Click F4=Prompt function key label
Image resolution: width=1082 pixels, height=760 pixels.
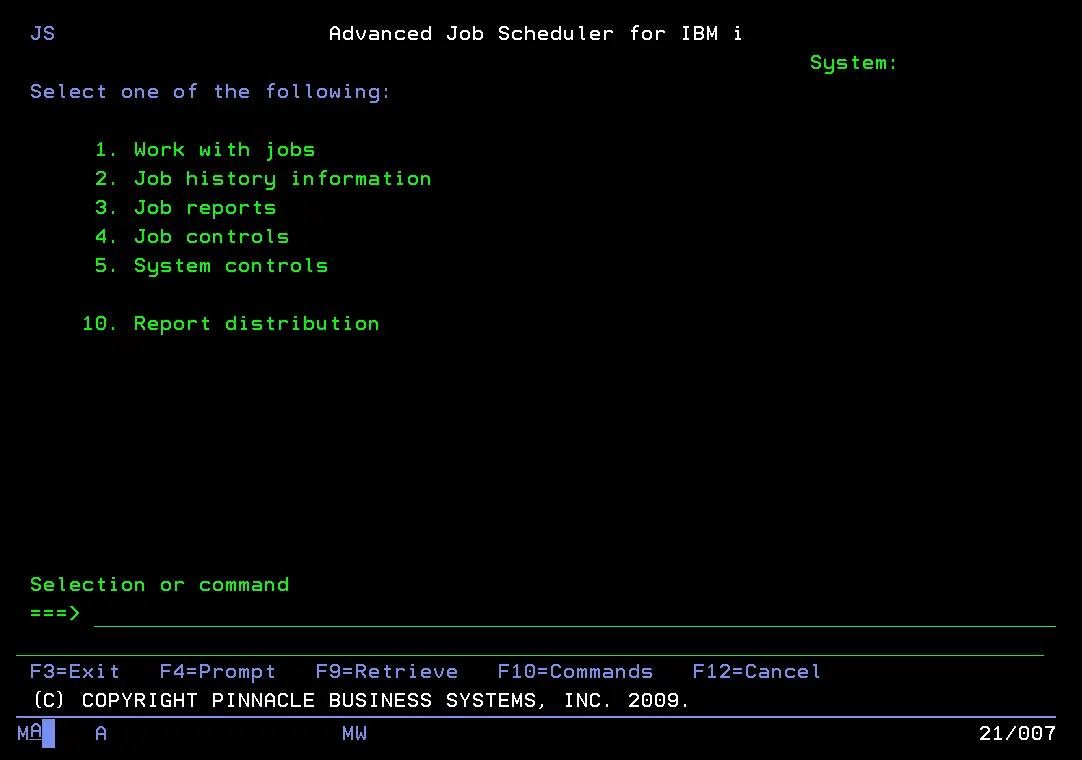217,672
